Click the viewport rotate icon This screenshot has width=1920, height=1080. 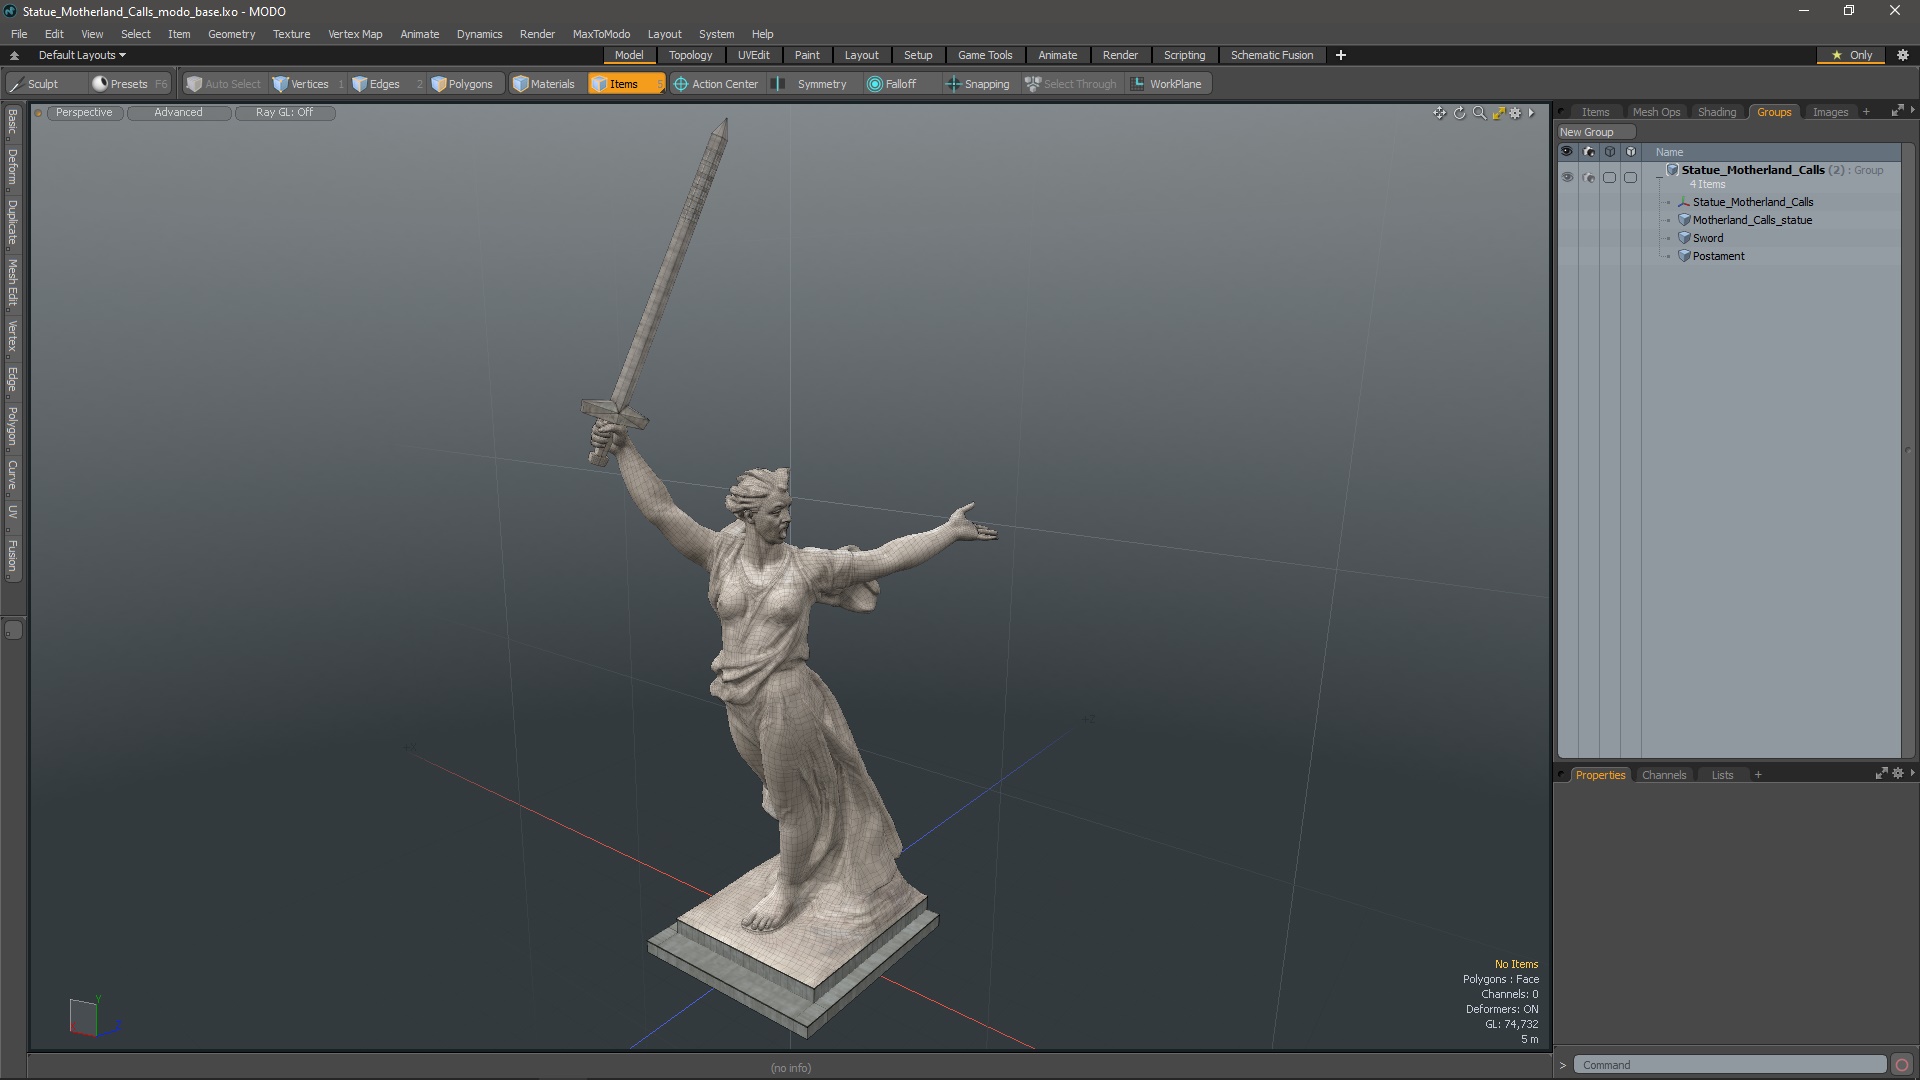pos(1459,113)
